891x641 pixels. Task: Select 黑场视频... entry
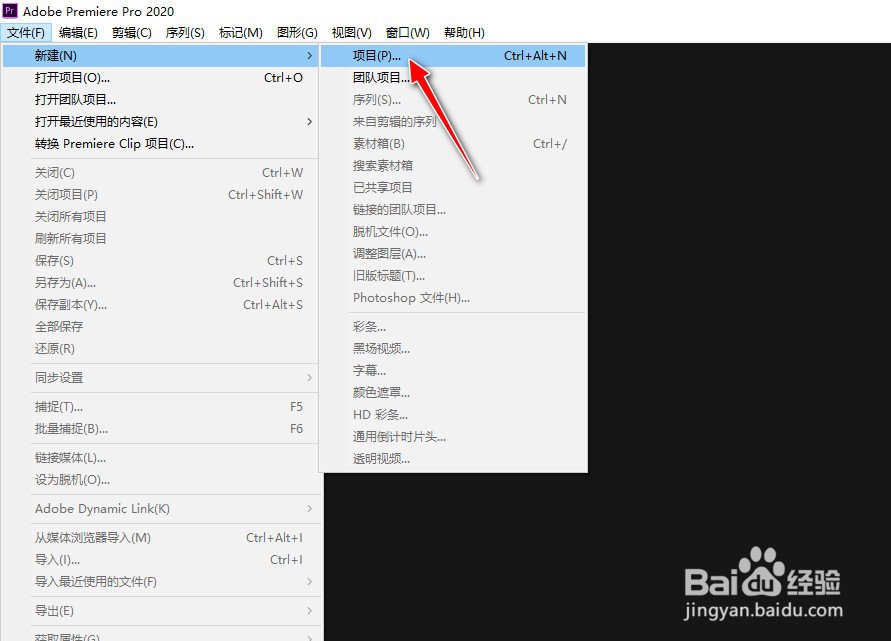coord(453,348)
